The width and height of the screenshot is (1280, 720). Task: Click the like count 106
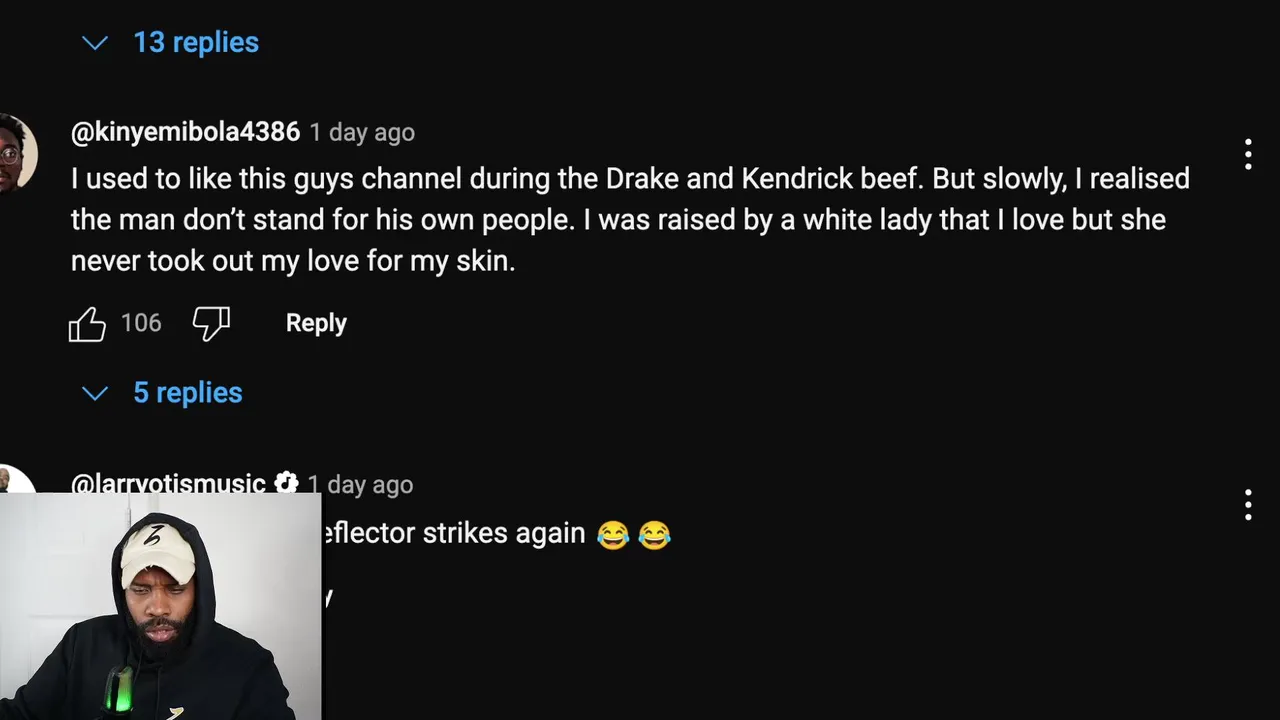(141, 323)
